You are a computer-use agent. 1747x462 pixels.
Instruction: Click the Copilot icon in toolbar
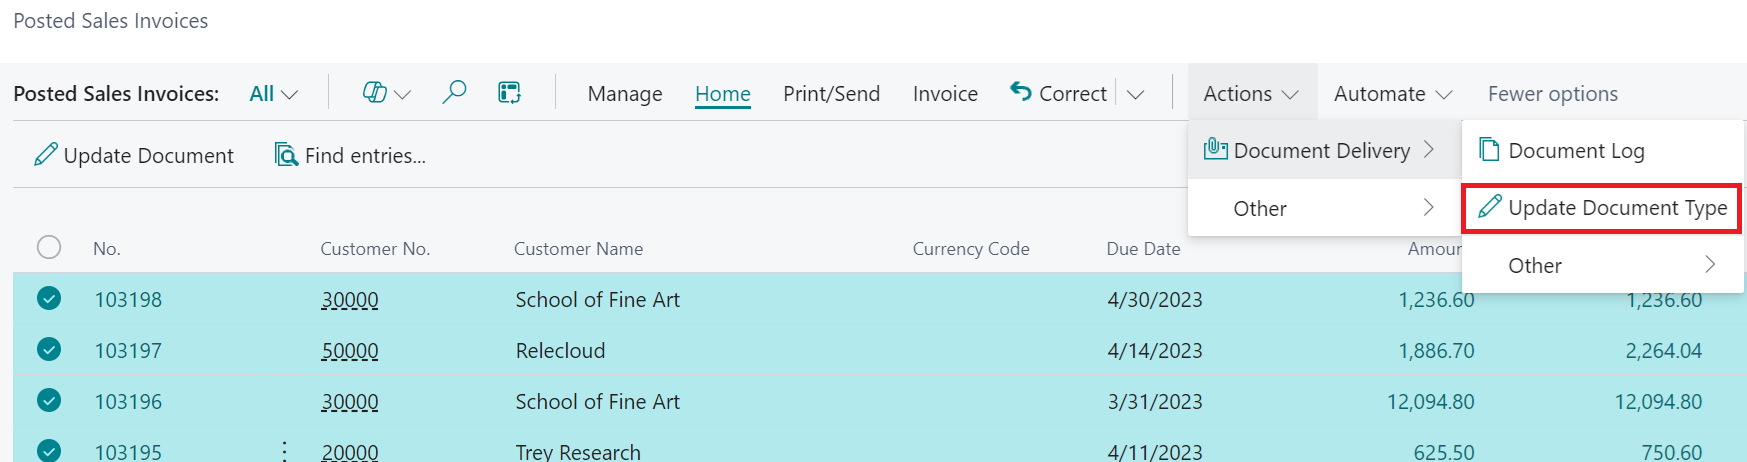(x=375, y=93)
